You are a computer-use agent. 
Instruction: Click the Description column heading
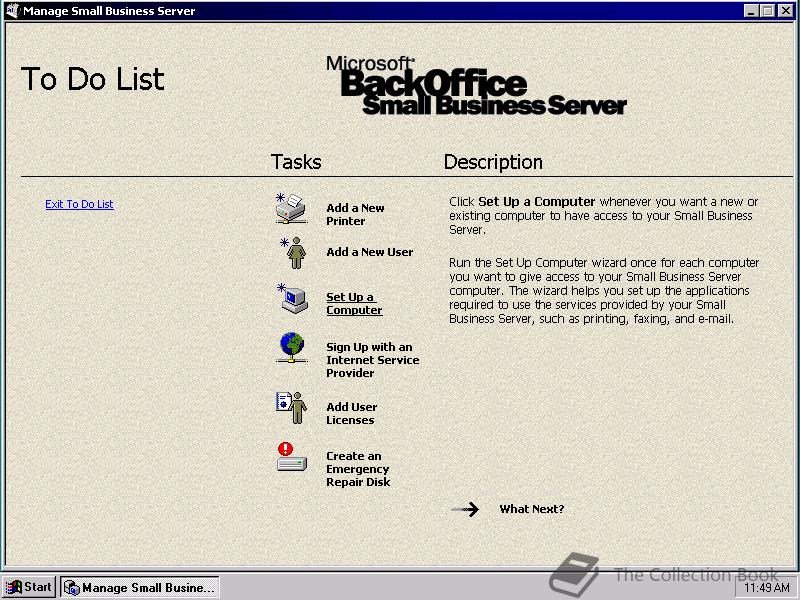(x=493, y=162)
